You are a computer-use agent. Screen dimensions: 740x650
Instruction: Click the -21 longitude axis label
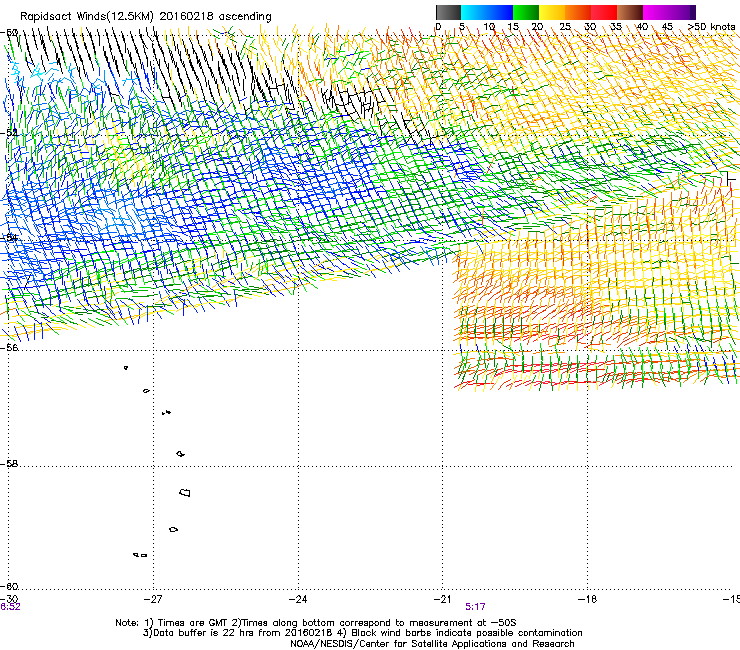442,599
